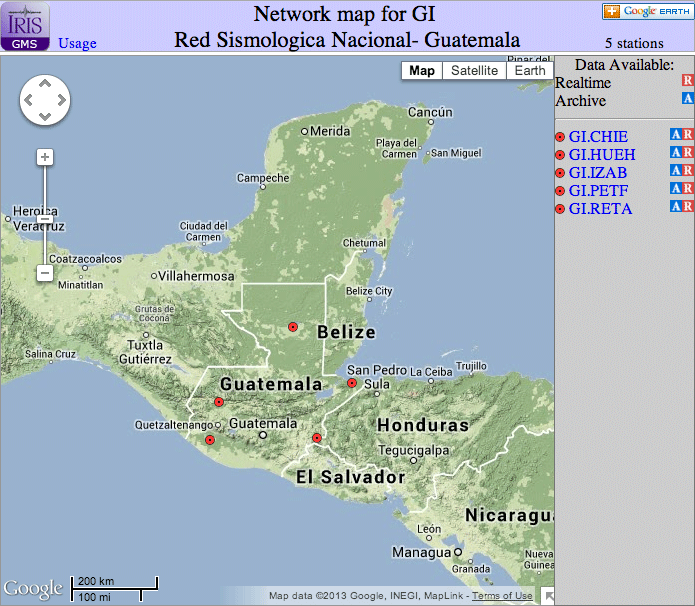Pan the map right arrow
695x606 pixels.
62,100
